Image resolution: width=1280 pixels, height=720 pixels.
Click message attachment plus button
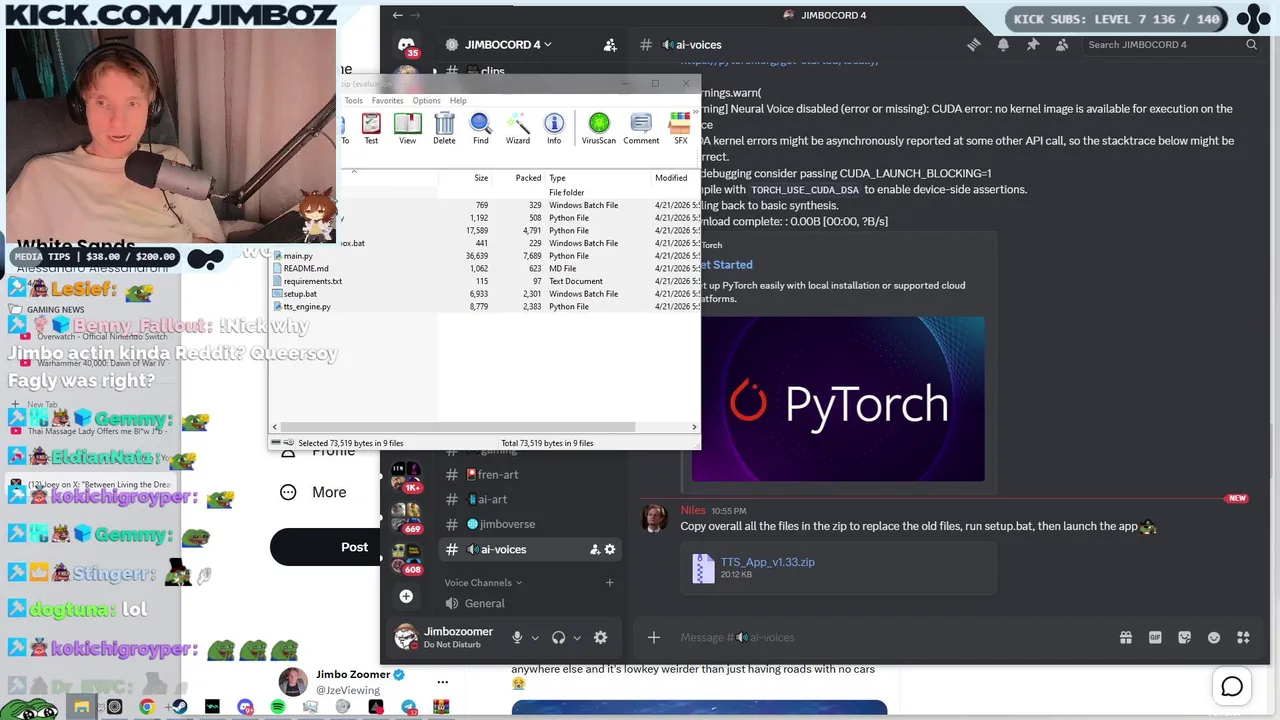[x=653, y=637]
